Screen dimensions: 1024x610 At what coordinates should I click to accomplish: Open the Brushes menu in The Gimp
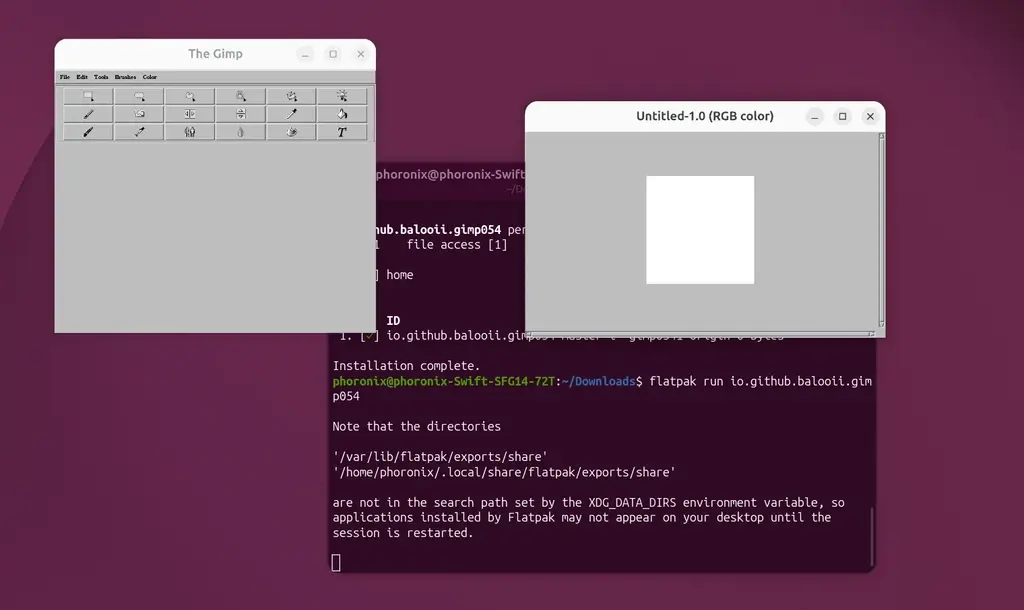pyautogui.click(x=125, y=77)
